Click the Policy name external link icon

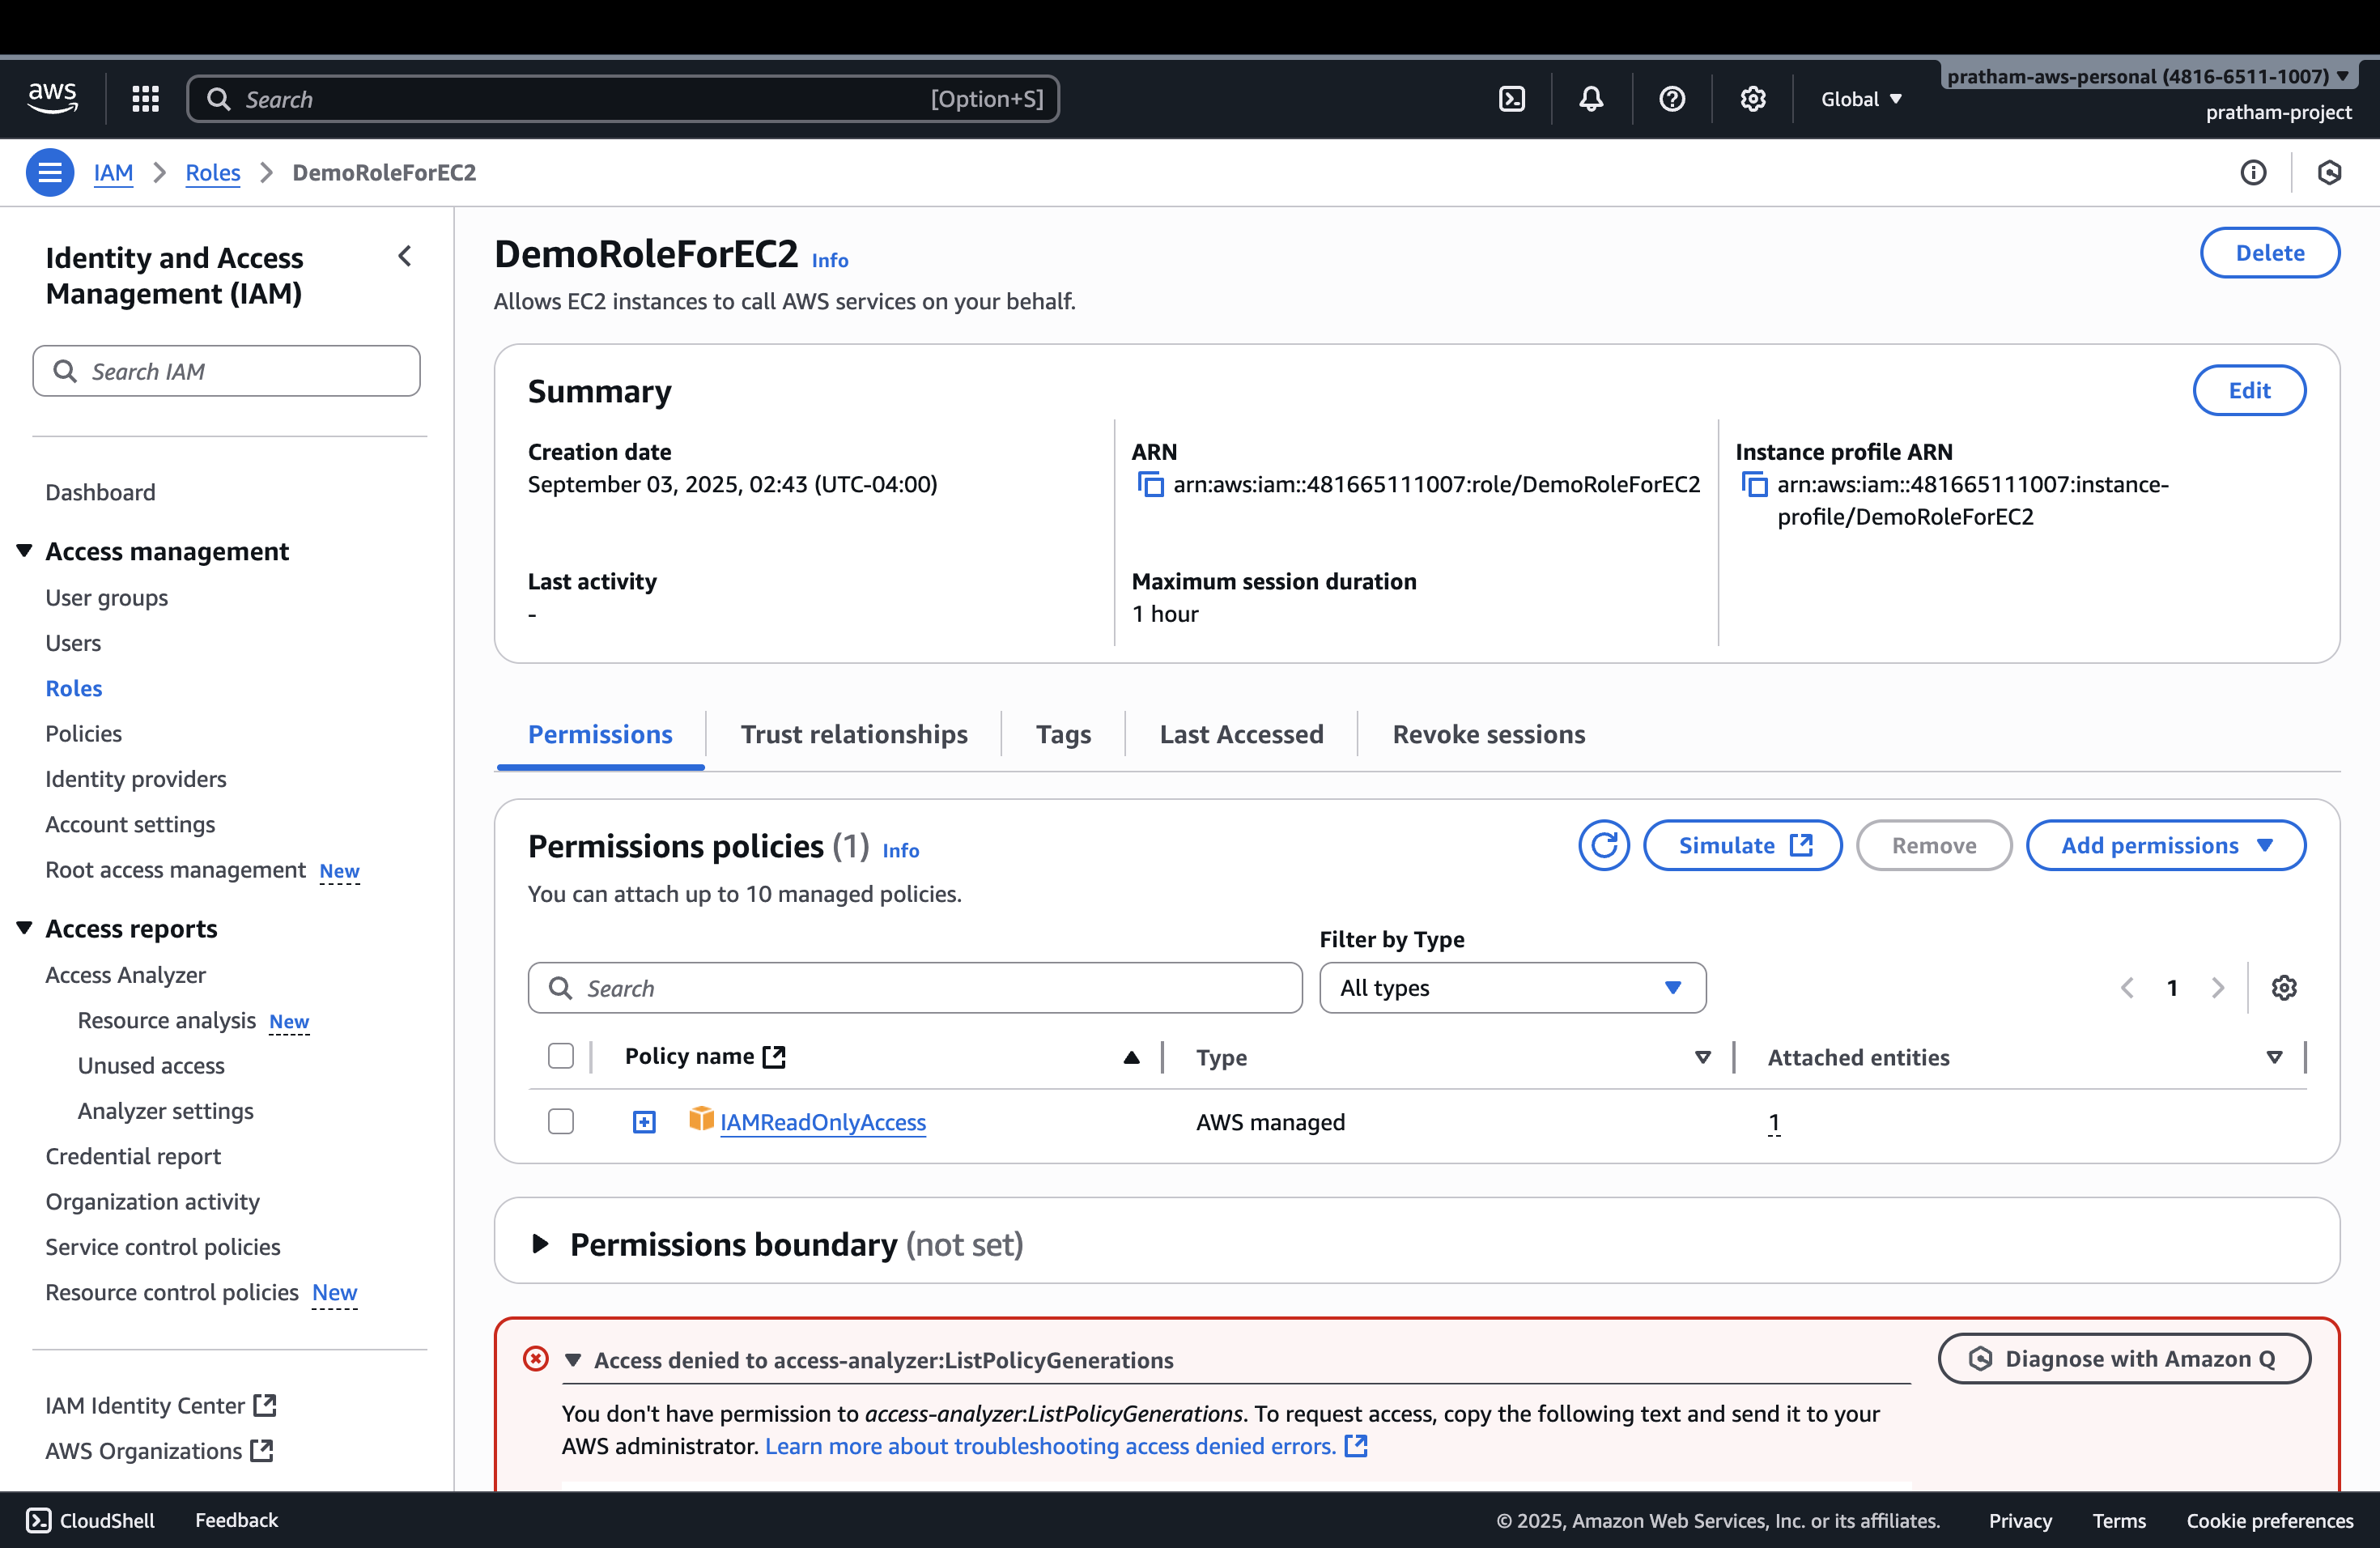point(774,1057)
